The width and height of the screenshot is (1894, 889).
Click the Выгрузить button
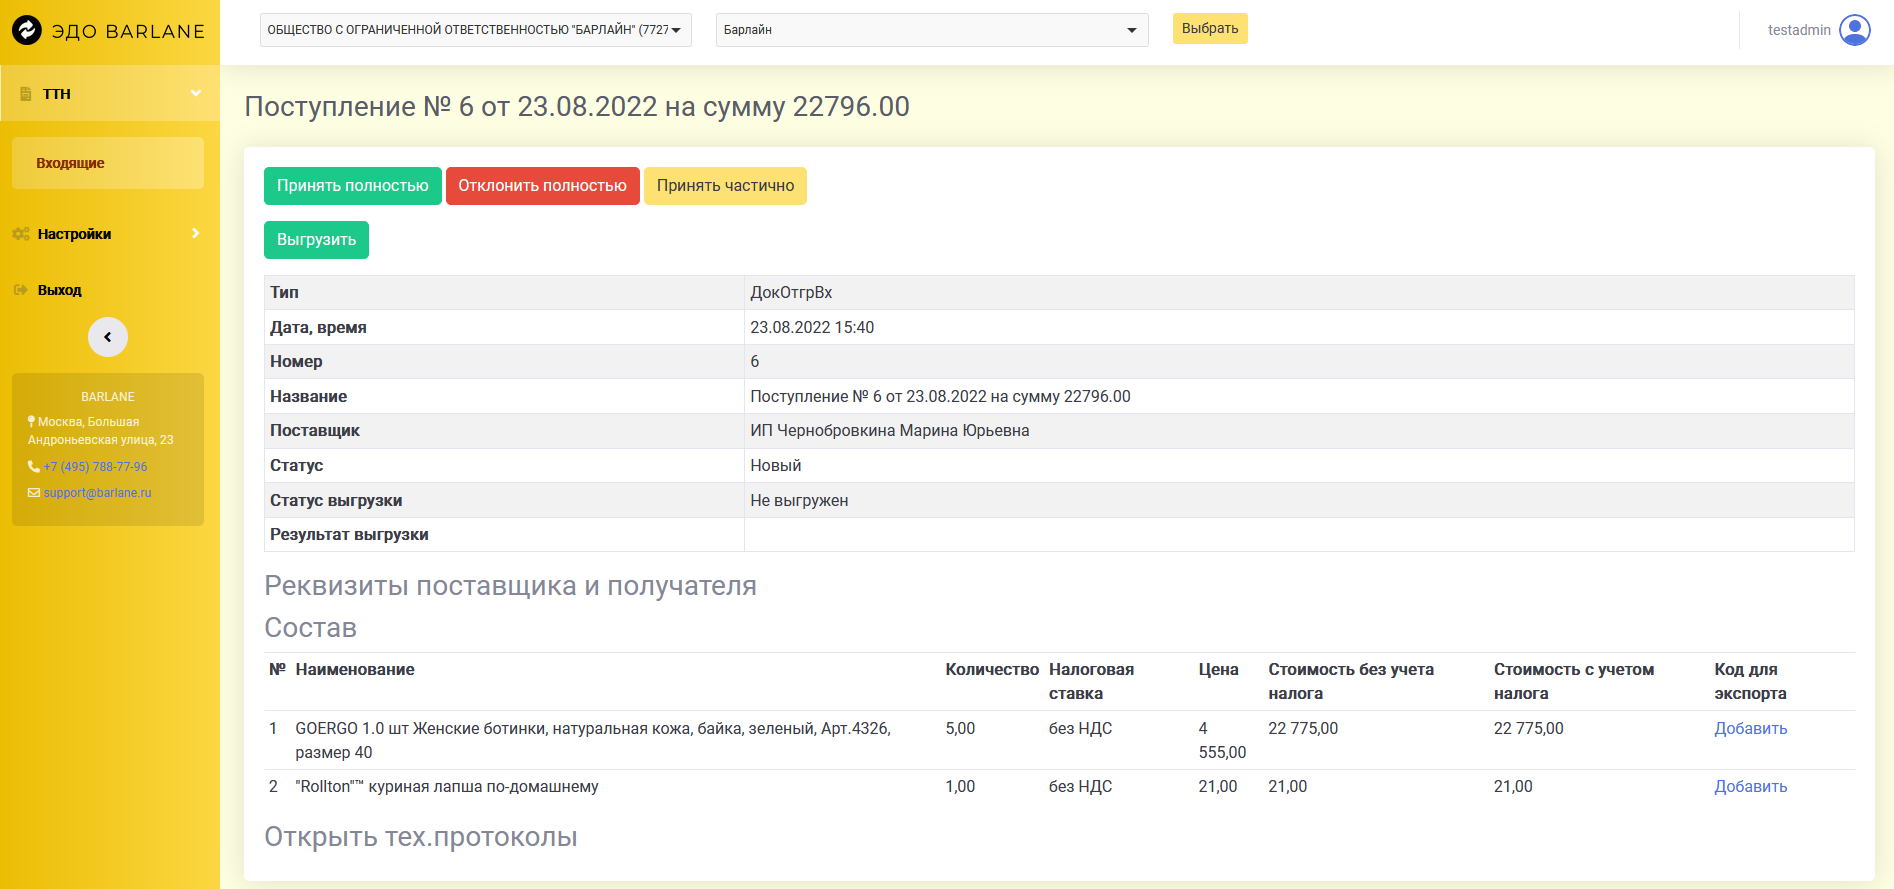tap(316, 240)
